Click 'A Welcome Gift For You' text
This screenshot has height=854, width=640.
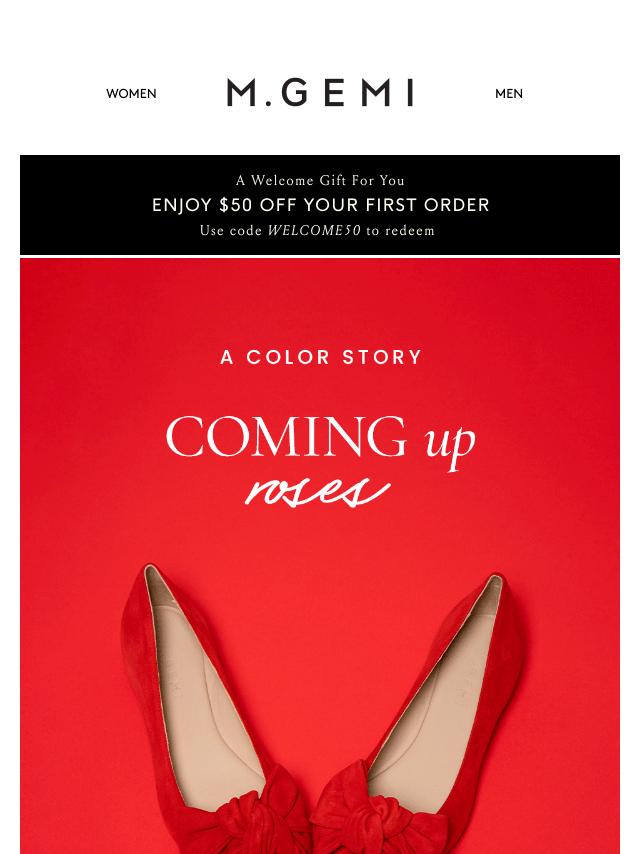click(320, 180)
